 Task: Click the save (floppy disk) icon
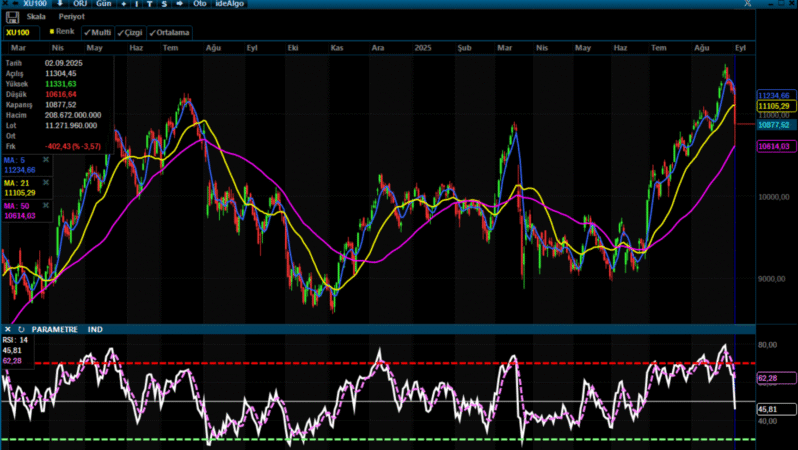tap(12, 17)
